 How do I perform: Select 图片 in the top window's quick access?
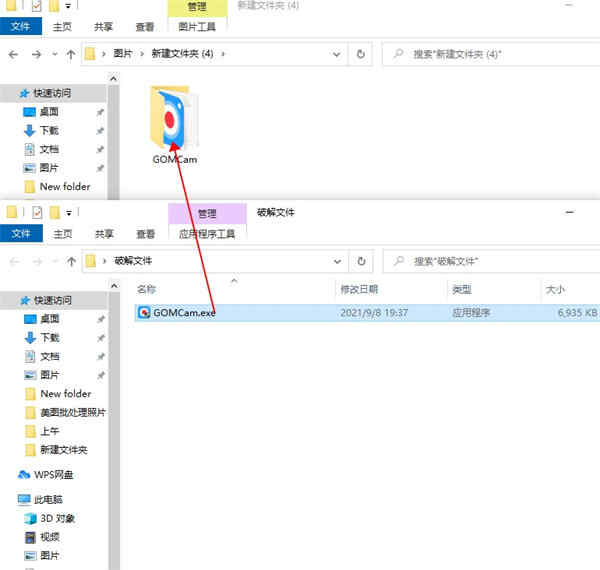point(49,168)
